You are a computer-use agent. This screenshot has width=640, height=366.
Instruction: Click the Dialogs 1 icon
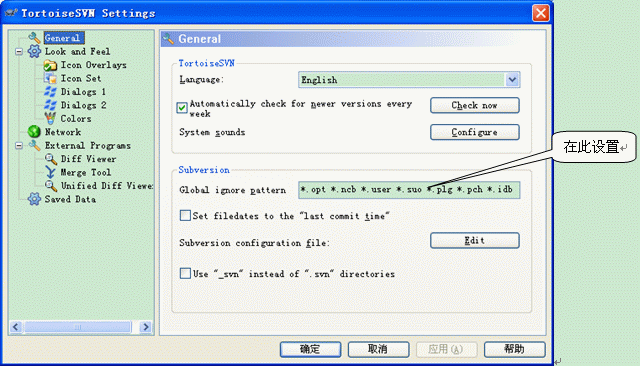[50, 92]
